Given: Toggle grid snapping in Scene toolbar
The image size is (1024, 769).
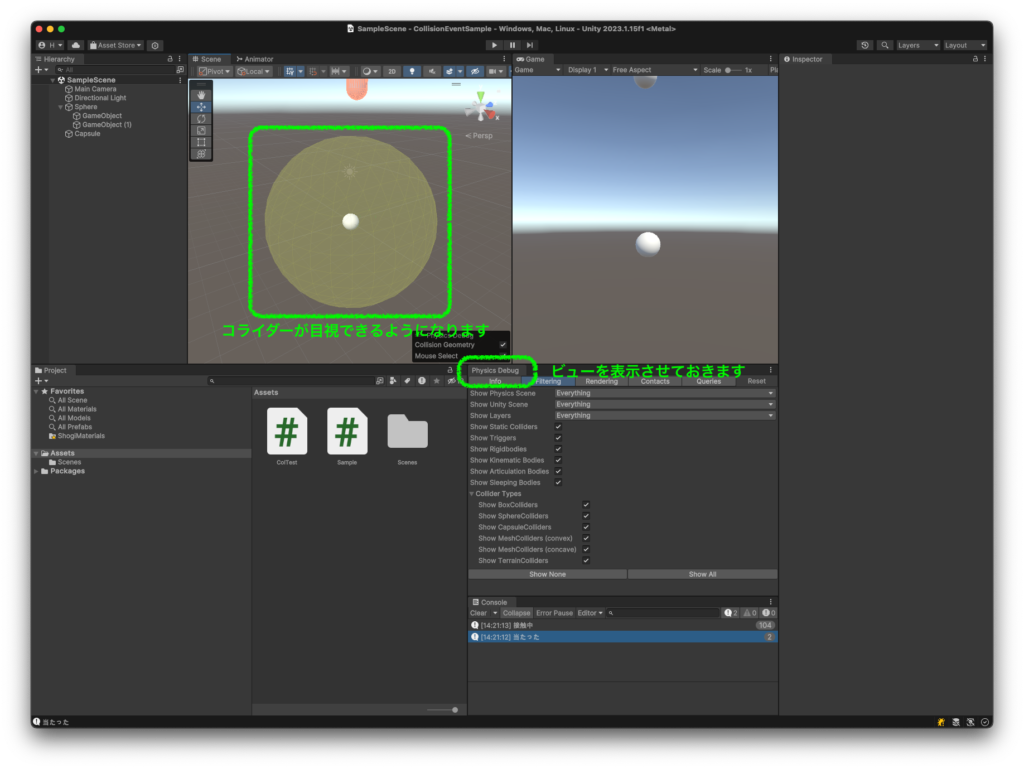Looking at the screenshot, I should point(290,71).
